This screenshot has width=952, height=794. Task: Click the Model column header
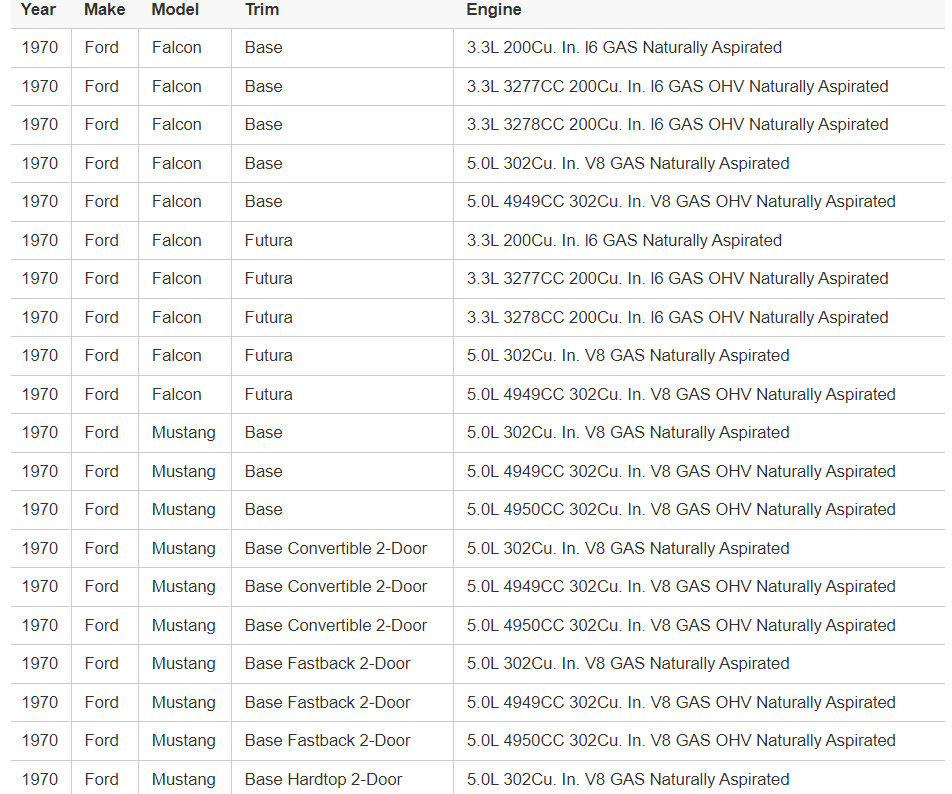175,10
